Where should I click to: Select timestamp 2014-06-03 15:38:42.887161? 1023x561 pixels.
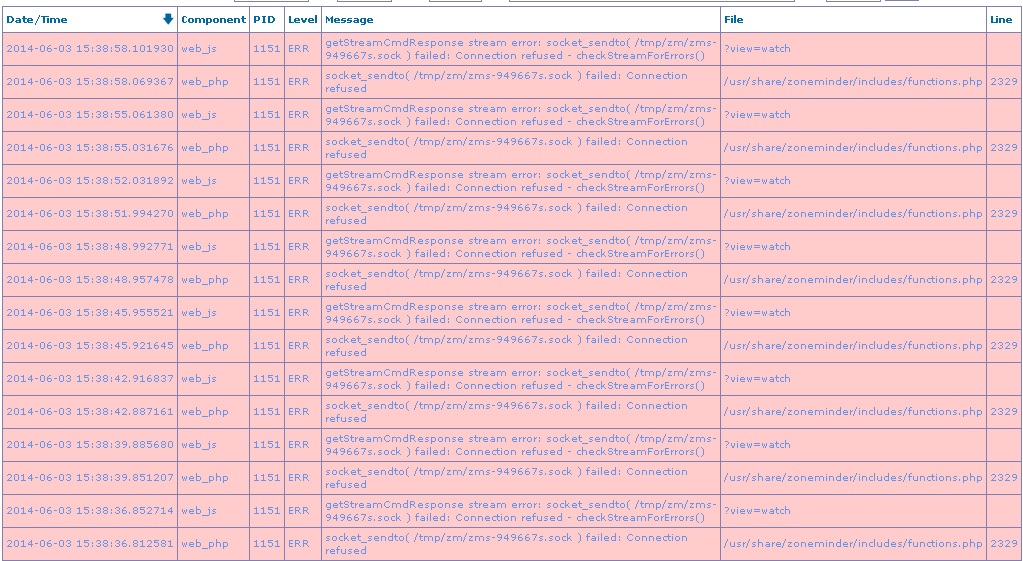pyautogui.click(x=90, y=411)
